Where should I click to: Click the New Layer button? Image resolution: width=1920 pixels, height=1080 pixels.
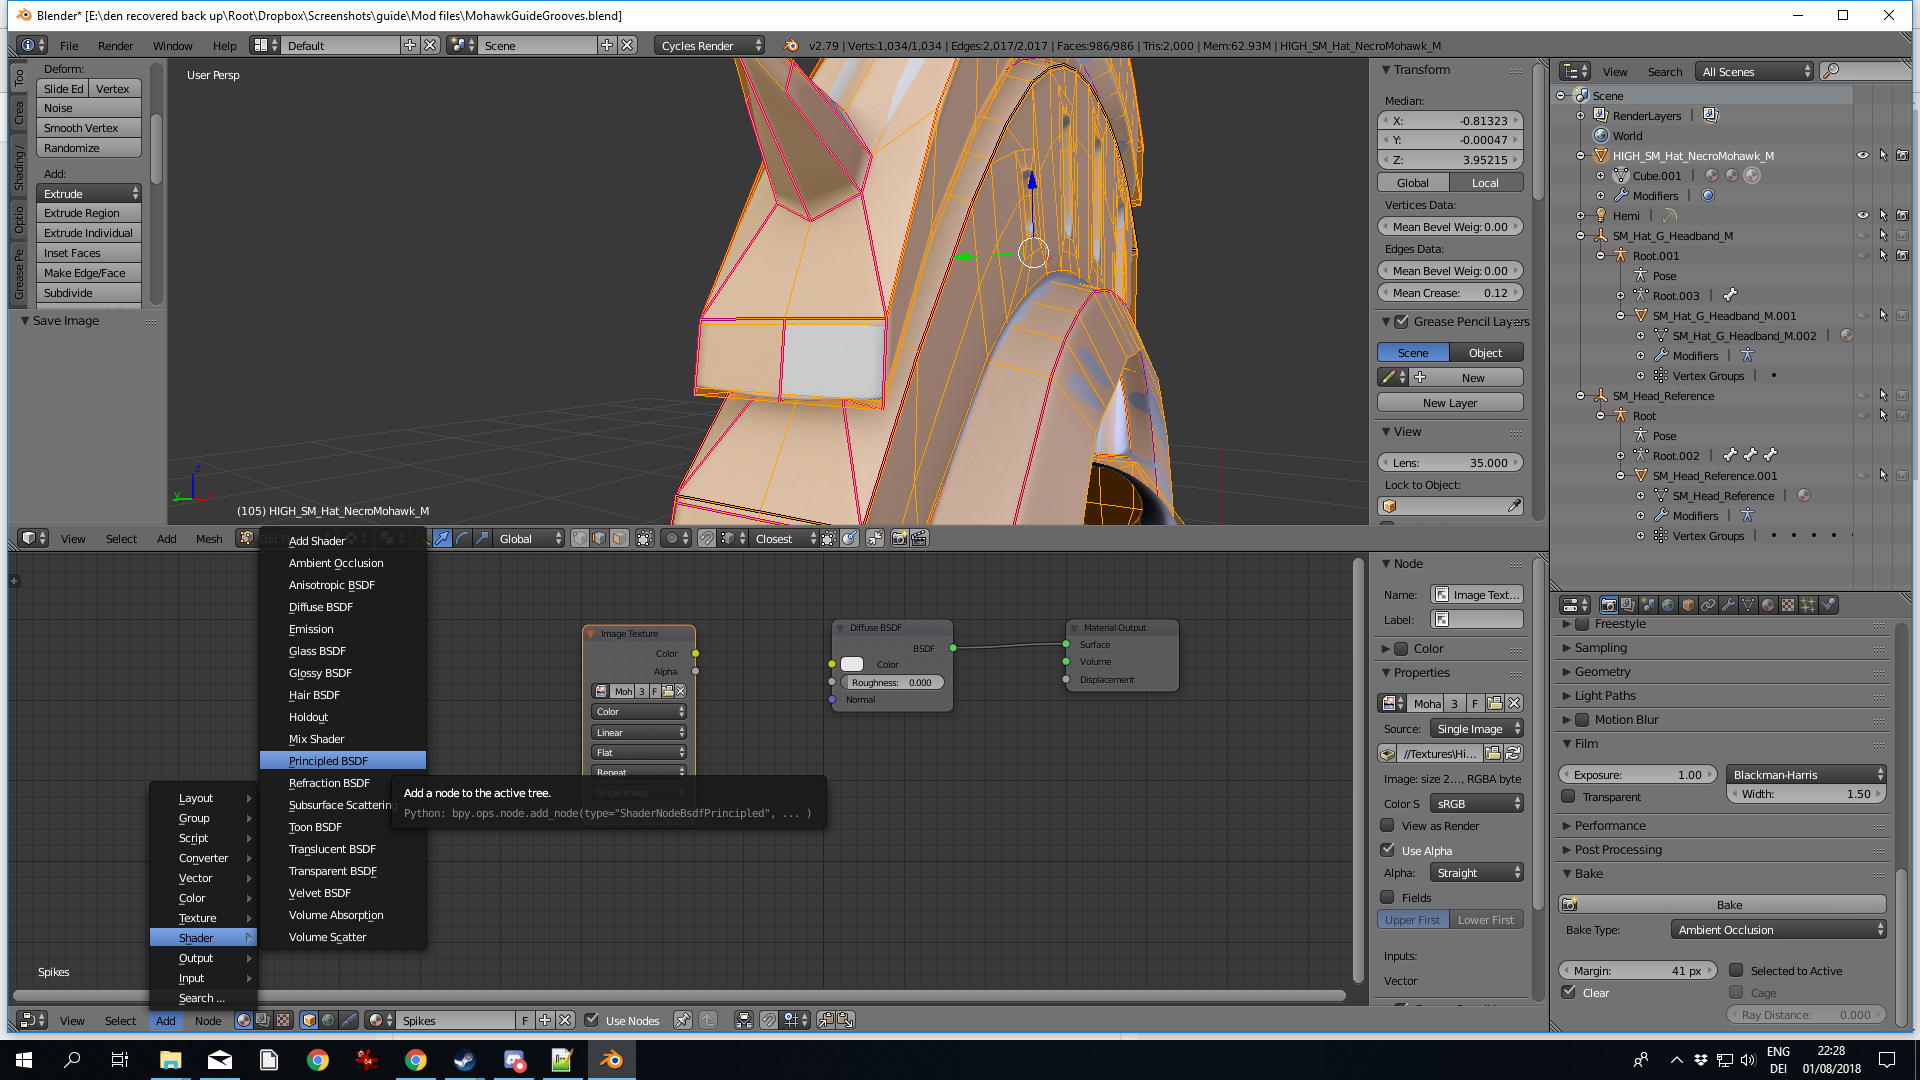(x=1449, y=403)
